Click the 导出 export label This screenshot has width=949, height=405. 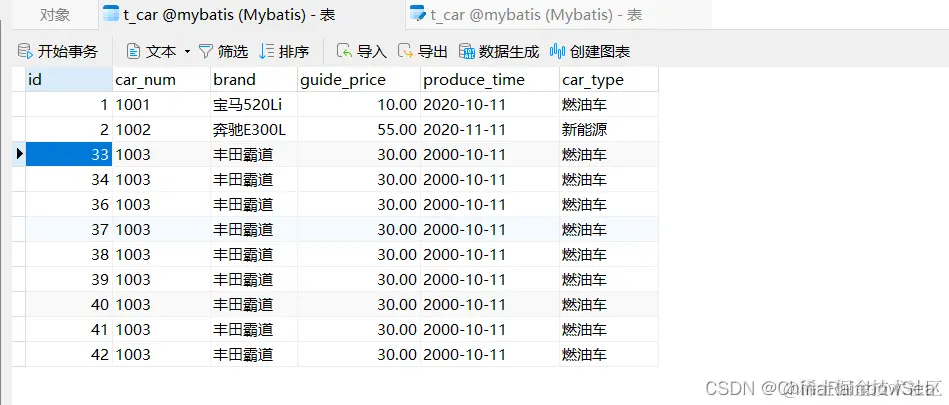point(433,51)
